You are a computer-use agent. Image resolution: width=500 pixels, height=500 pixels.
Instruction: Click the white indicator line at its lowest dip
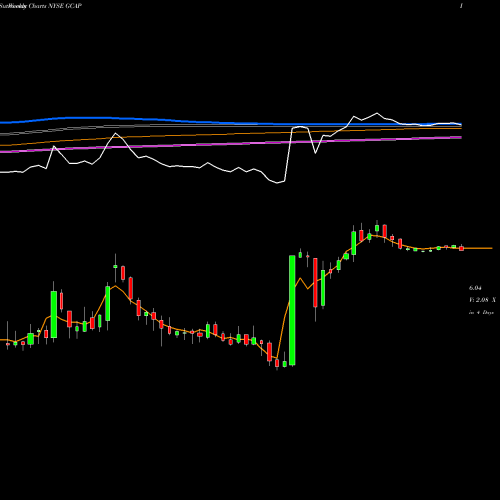click(277, 183)
